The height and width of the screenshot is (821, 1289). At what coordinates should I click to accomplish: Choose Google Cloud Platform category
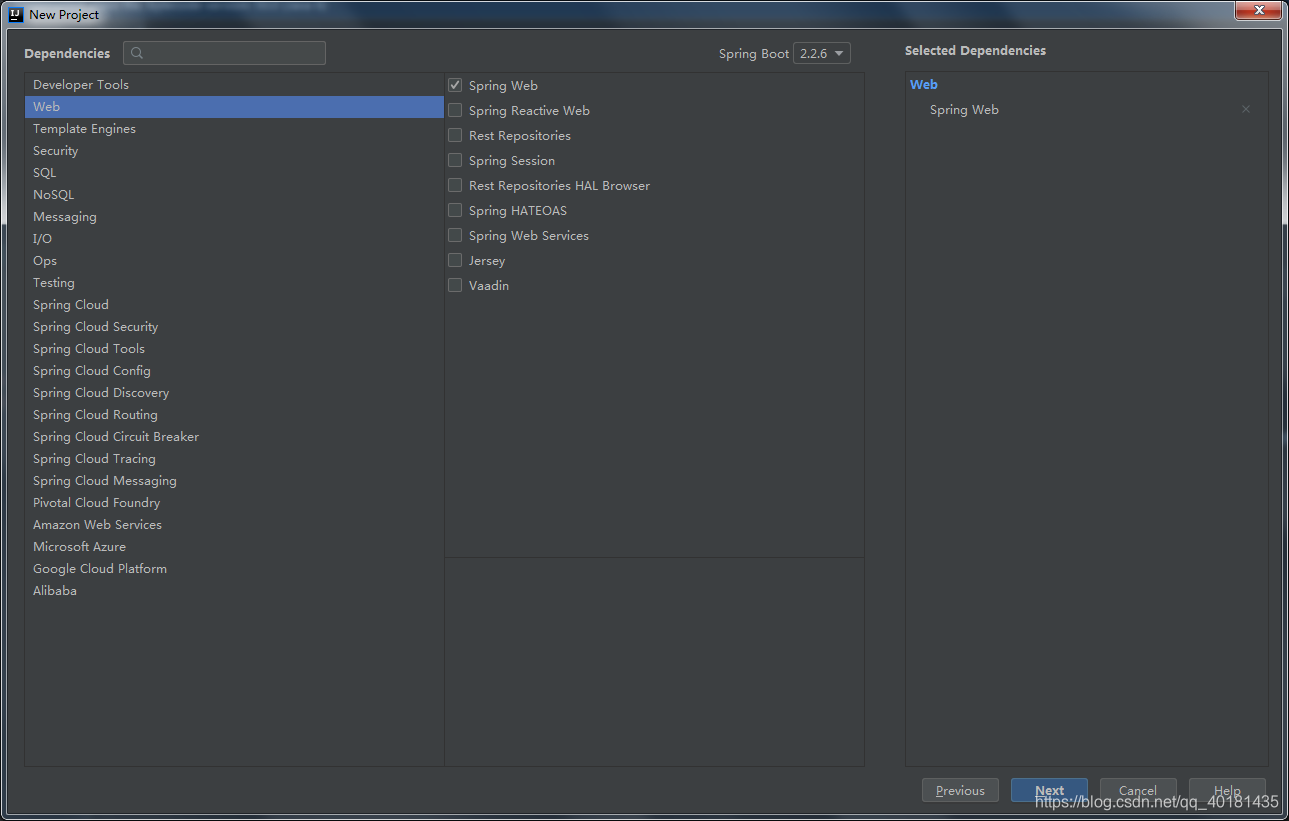(x=234, y=569)
